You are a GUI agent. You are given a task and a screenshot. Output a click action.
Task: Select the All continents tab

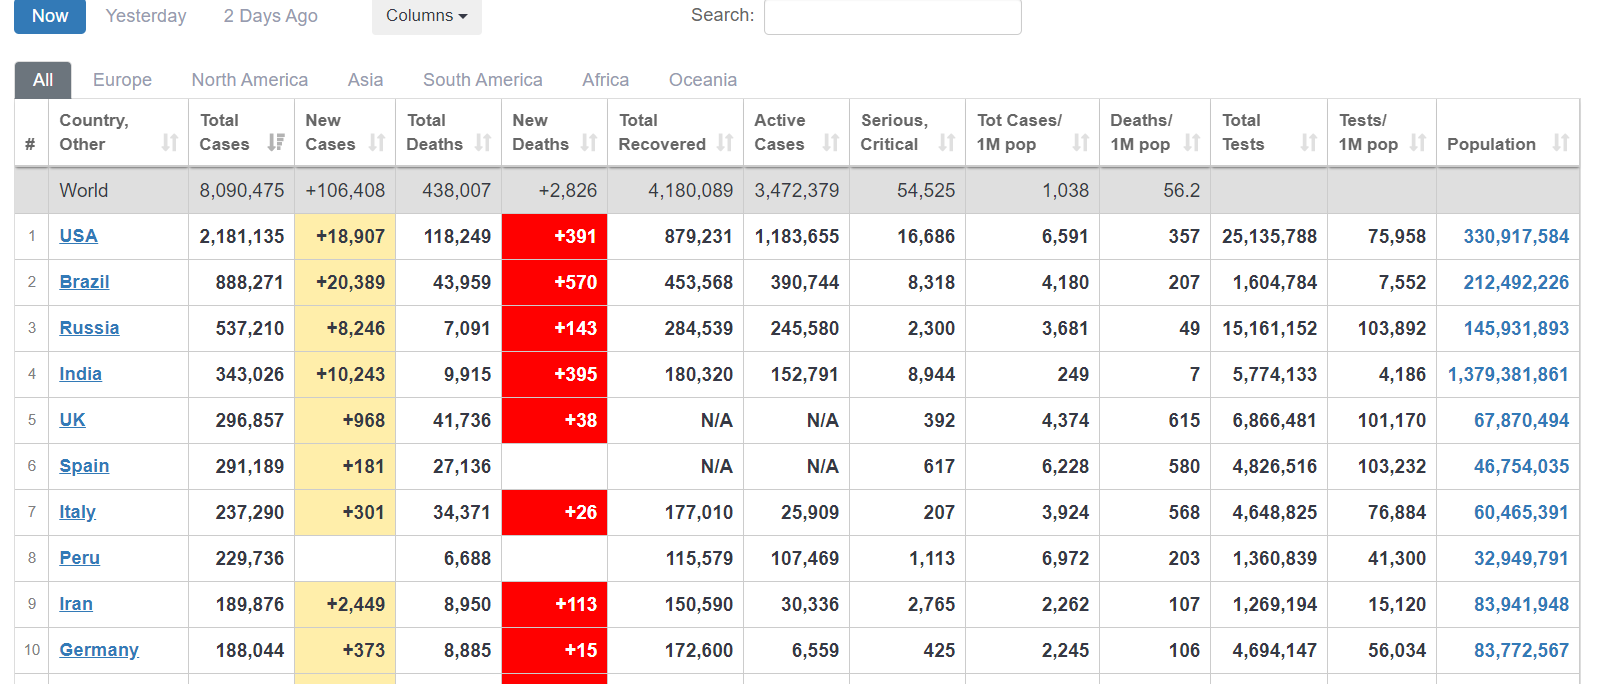pyautogui.click(x=43, y=80)
